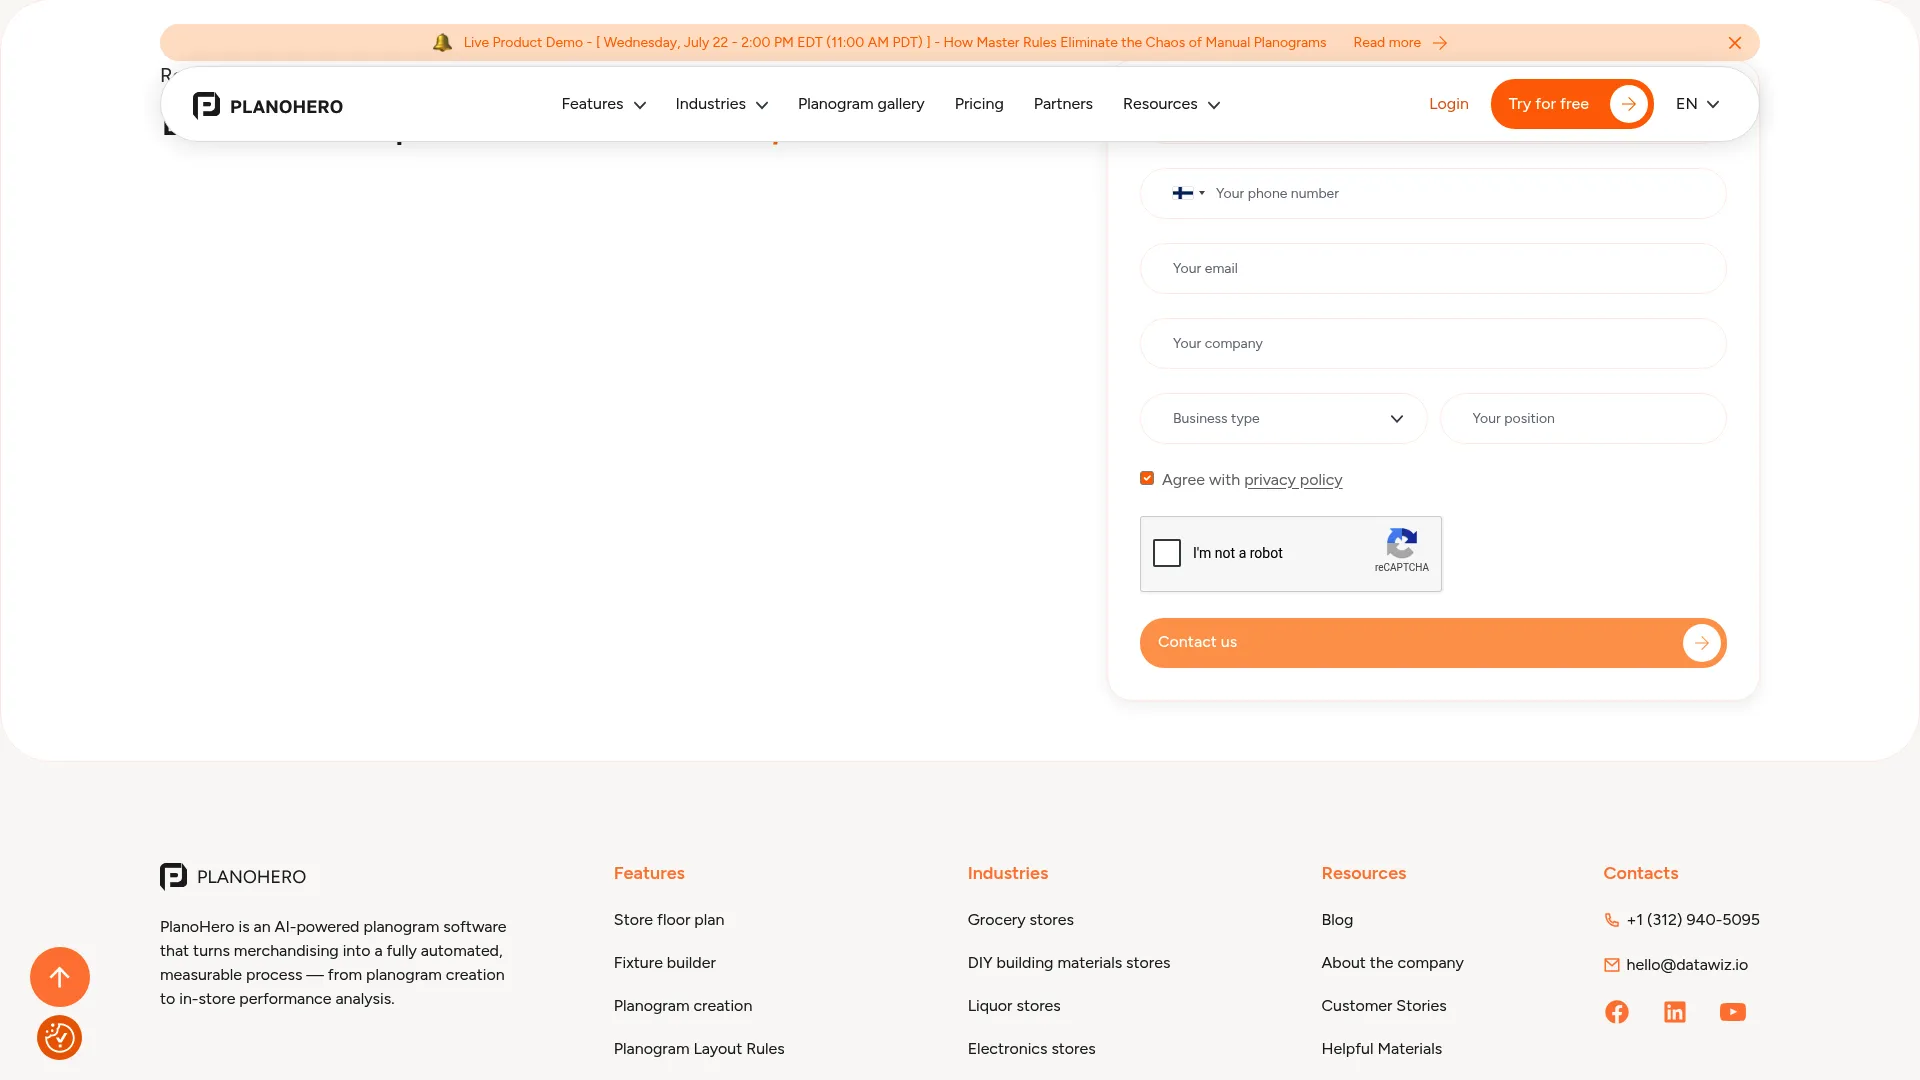Click the Contacts footer heading
Image resolution: width=1920 pixels, height=1080 pixels.
click(1641, 873)
